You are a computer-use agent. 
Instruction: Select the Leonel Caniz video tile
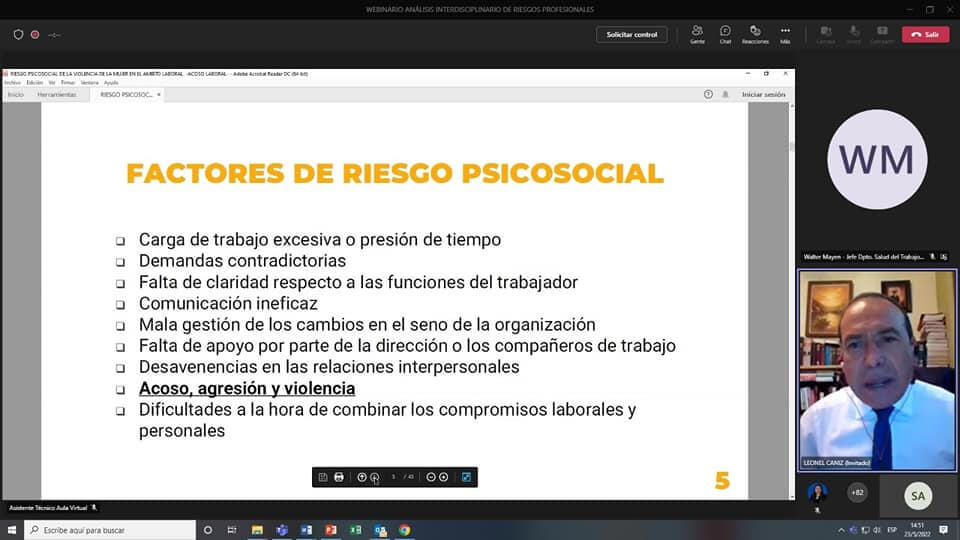tap(877, 370)
